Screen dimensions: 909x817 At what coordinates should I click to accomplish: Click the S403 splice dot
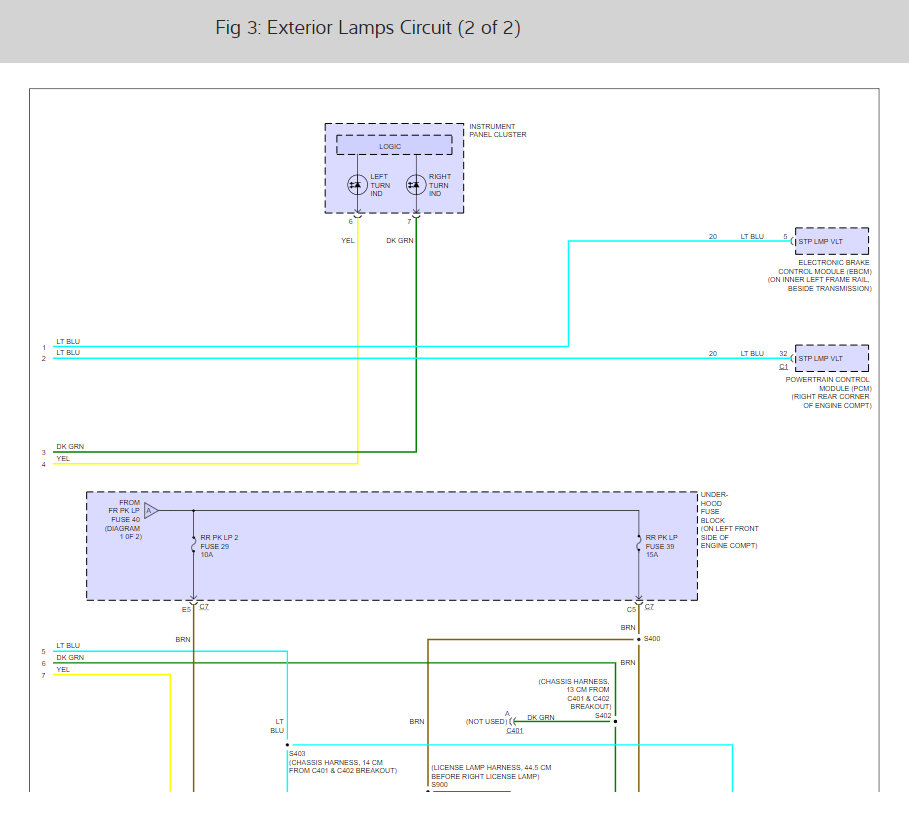(287, 745)
